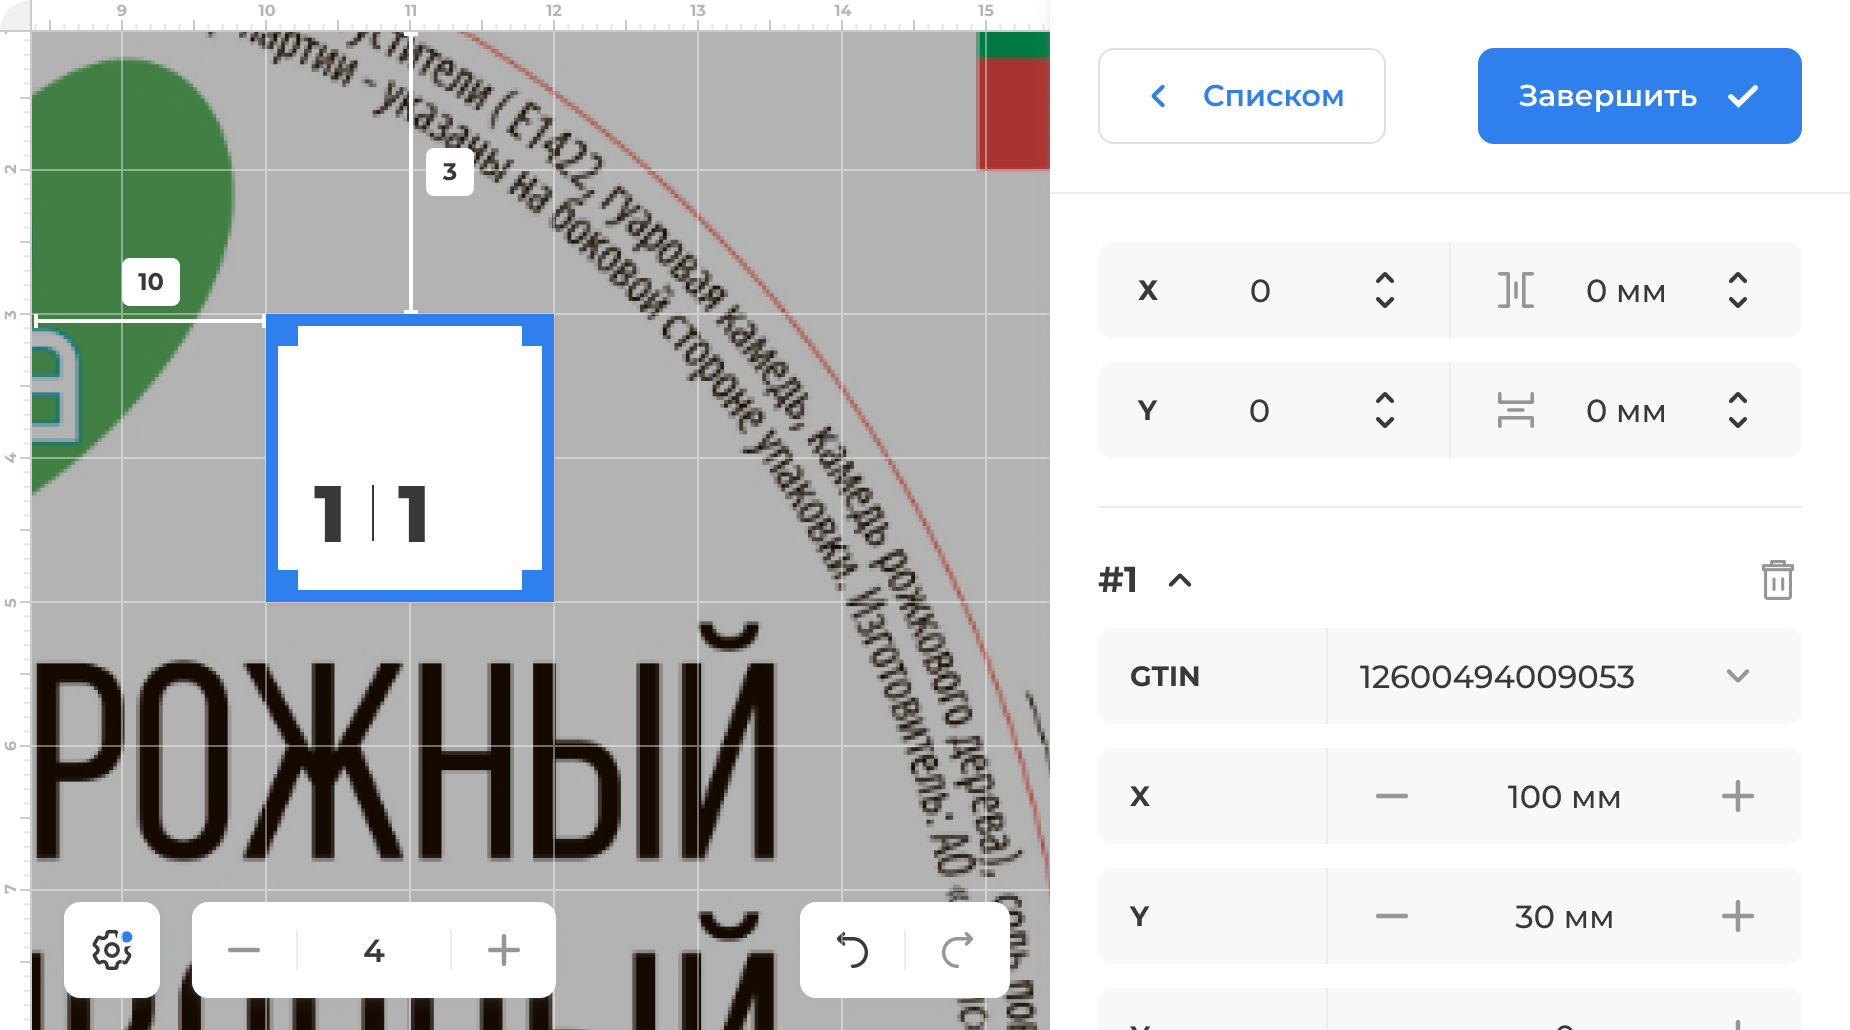This screenshot has height=1030, width=1850.
Task: Decrease X position 100 мм
Action: tap(1391, 797)
